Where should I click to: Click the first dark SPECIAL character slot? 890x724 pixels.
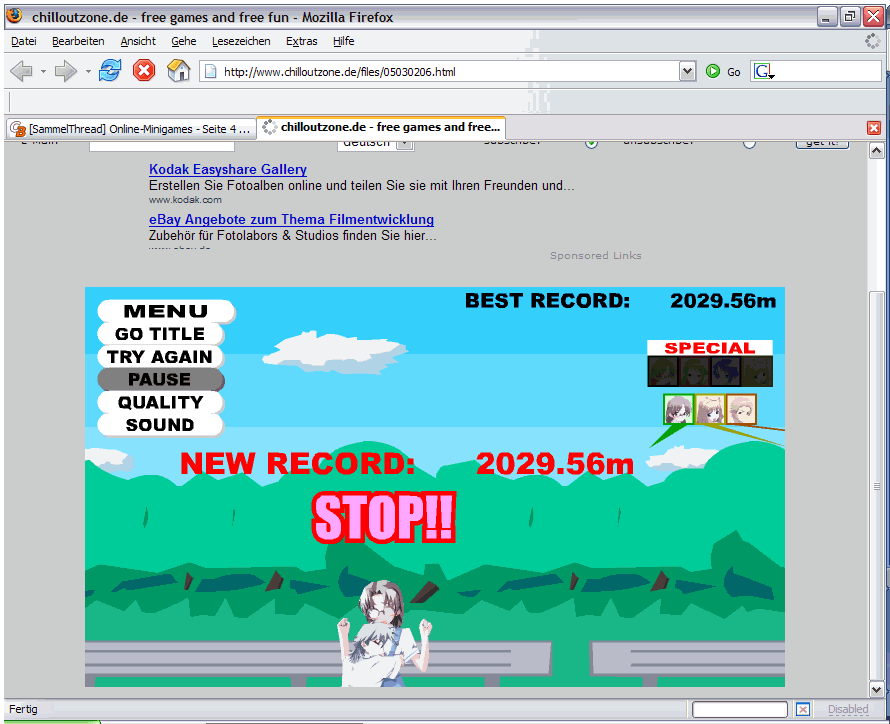pos(664,372)
